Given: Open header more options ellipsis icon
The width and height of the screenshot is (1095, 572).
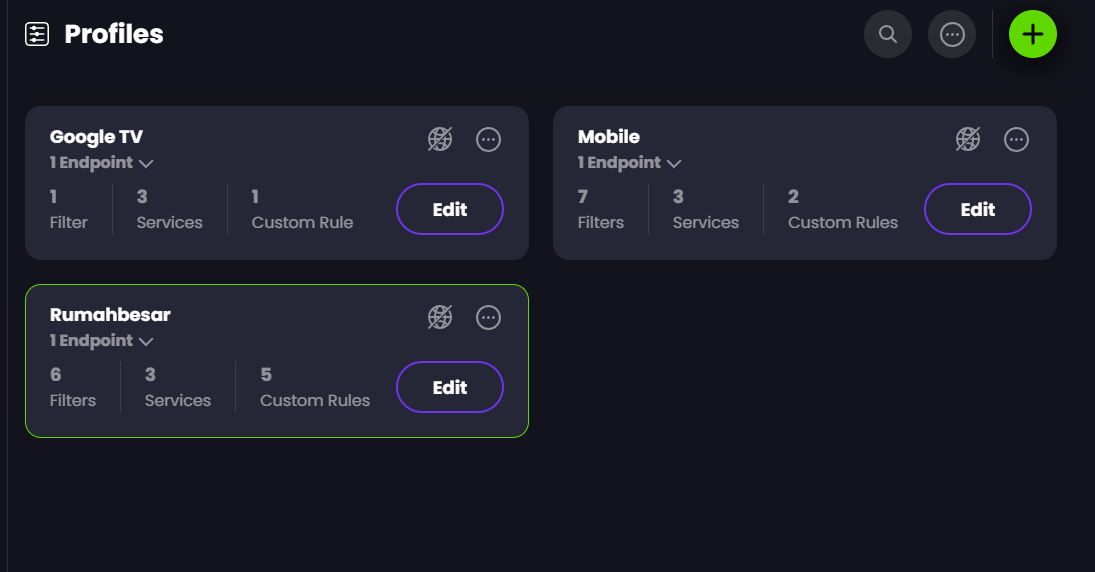Looking at the screenshot, I should [952, 34].
